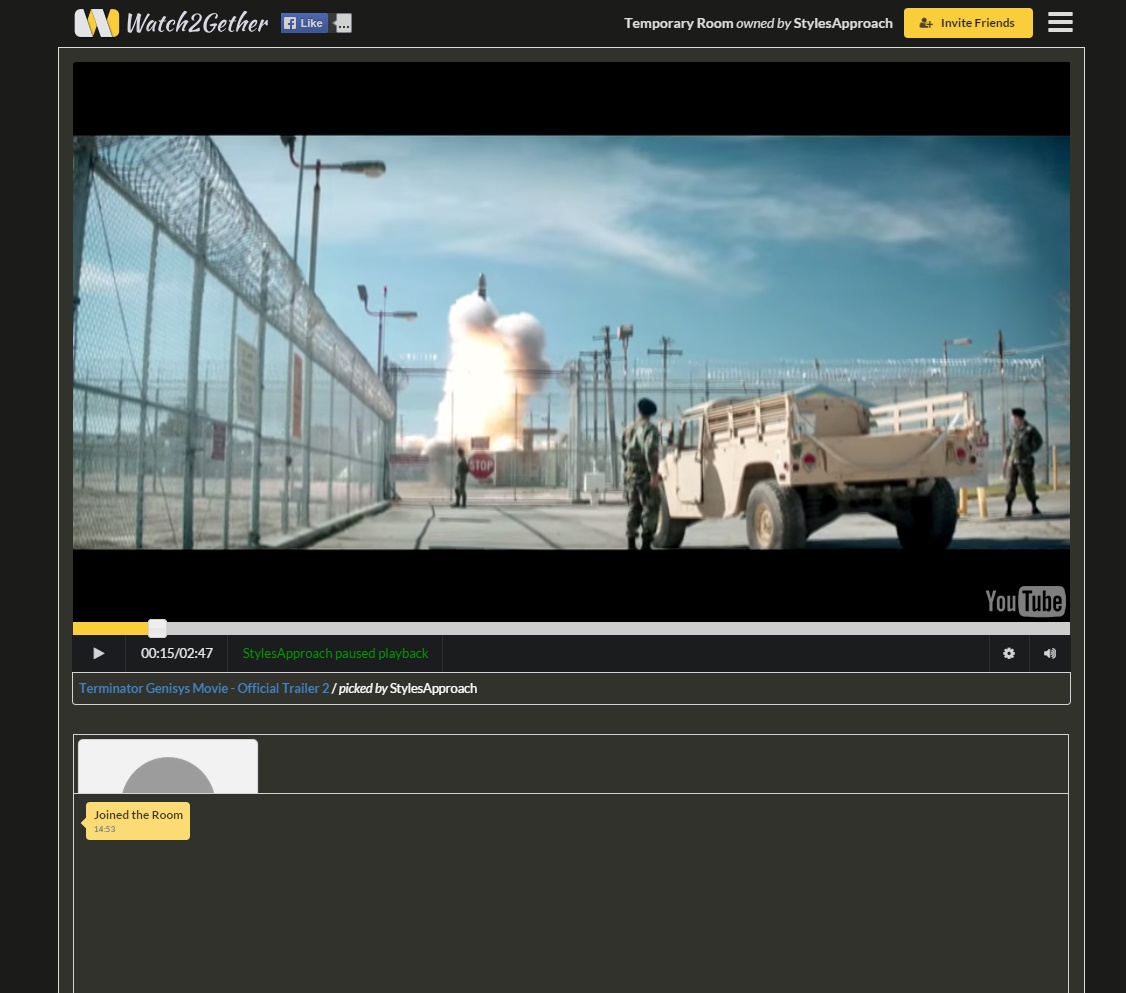Click the Invite Friends button

coord(967,23)
